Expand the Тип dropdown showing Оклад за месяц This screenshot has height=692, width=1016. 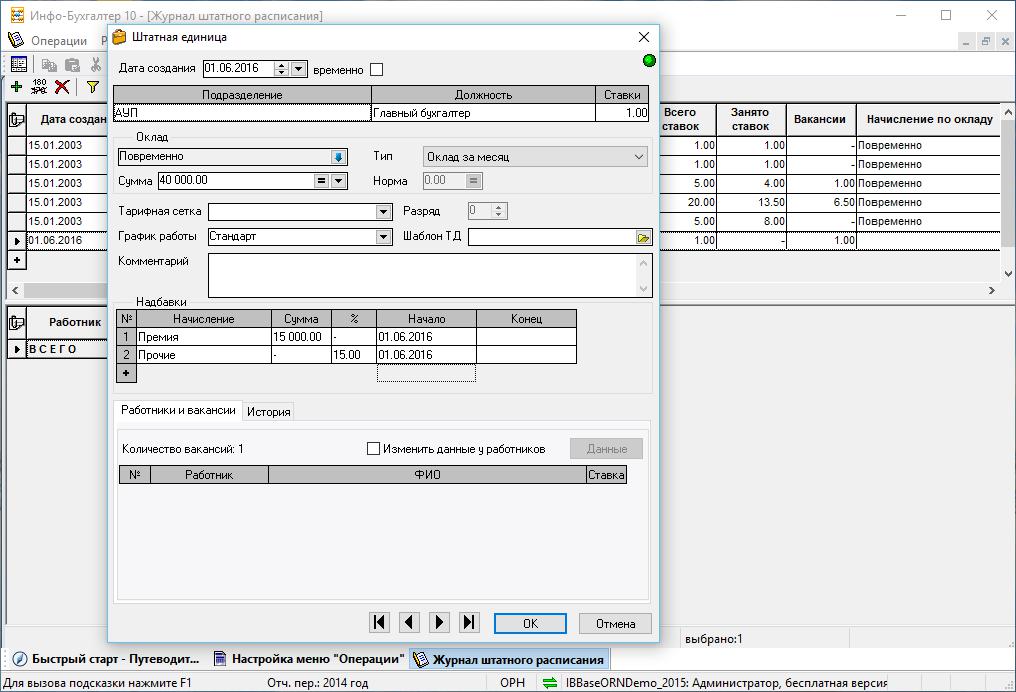(639, 157)
